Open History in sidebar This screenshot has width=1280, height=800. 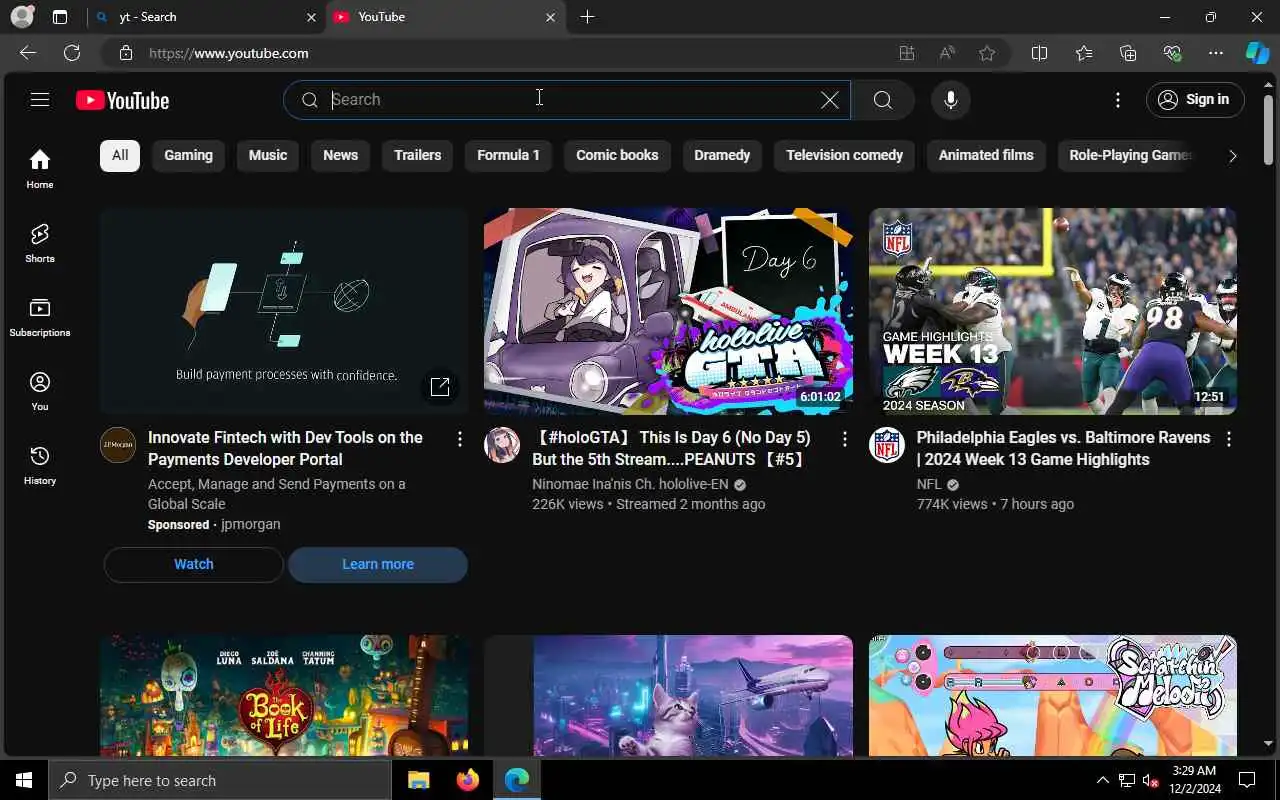40,465
